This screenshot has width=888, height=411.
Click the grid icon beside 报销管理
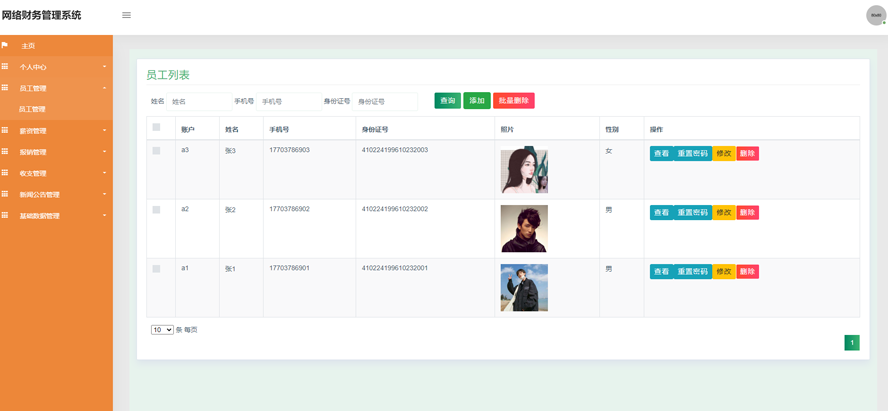click(x=5, y=152)
